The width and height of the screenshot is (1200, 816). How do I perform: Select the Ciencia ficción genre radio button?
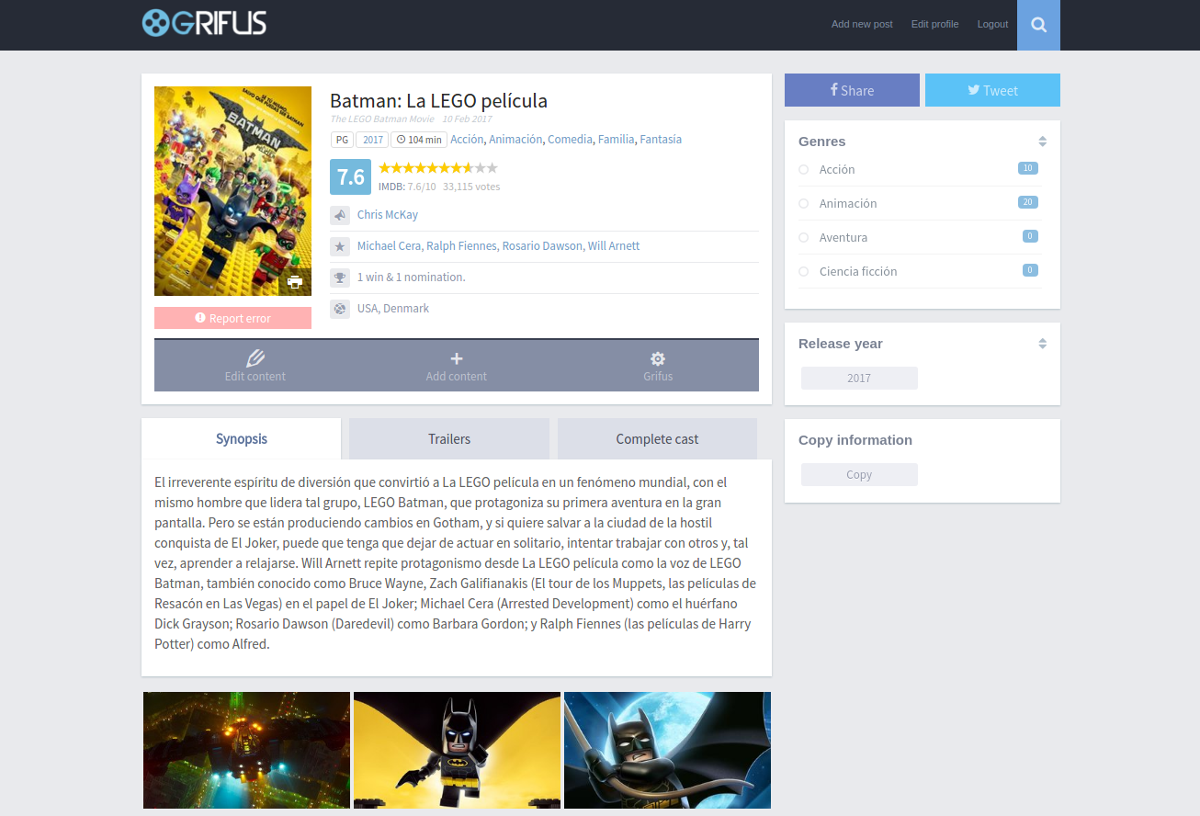point(803,272)
